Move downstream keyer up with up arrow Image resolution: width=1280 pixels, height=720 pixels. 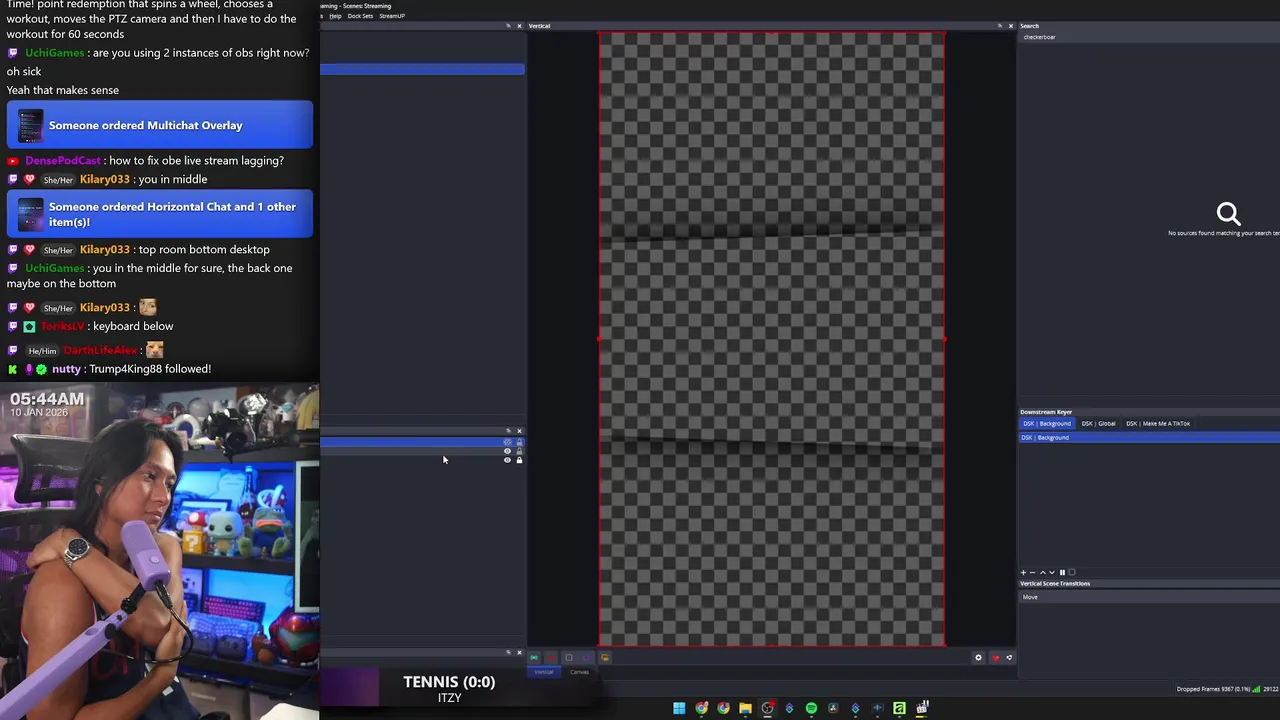(x=1043, y=573)
